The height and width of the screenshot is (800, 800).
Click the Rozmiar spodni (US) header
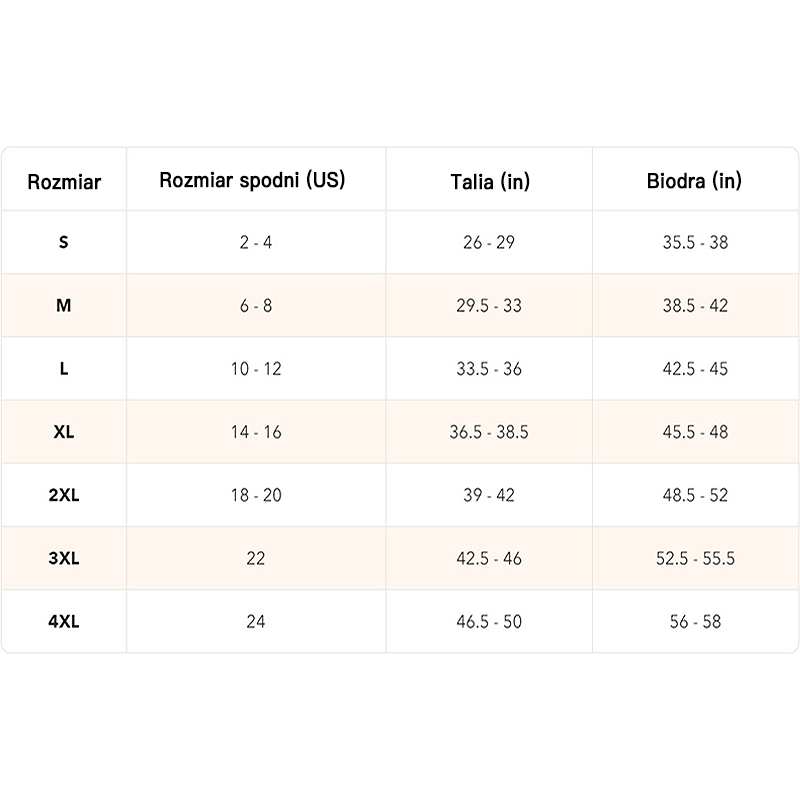[x=252, y=181]
